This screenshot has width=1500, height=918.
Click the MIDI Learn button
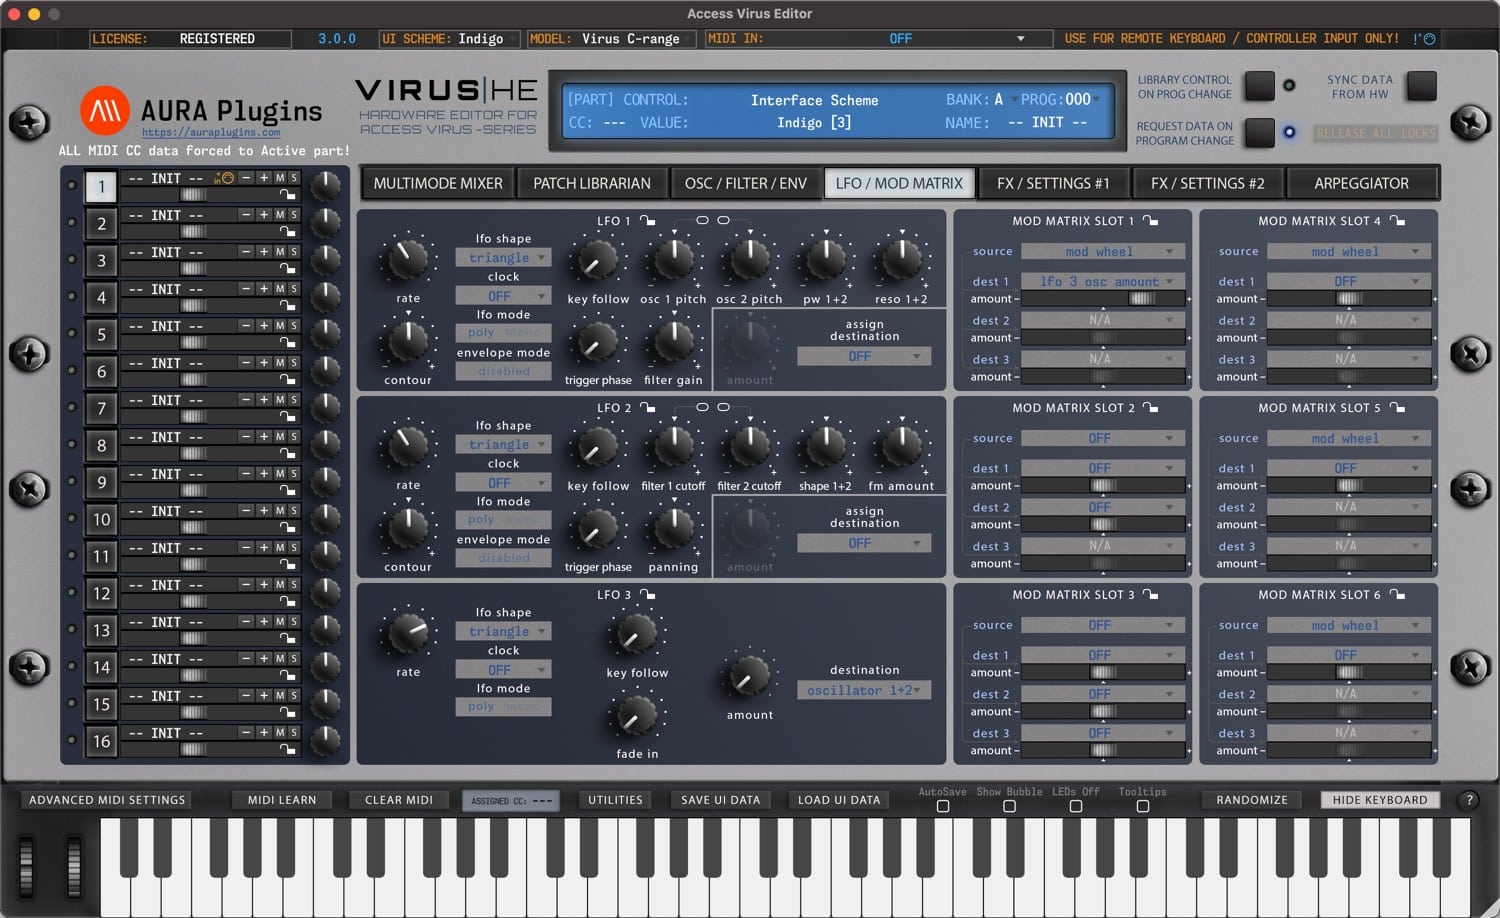coord(282,800)
